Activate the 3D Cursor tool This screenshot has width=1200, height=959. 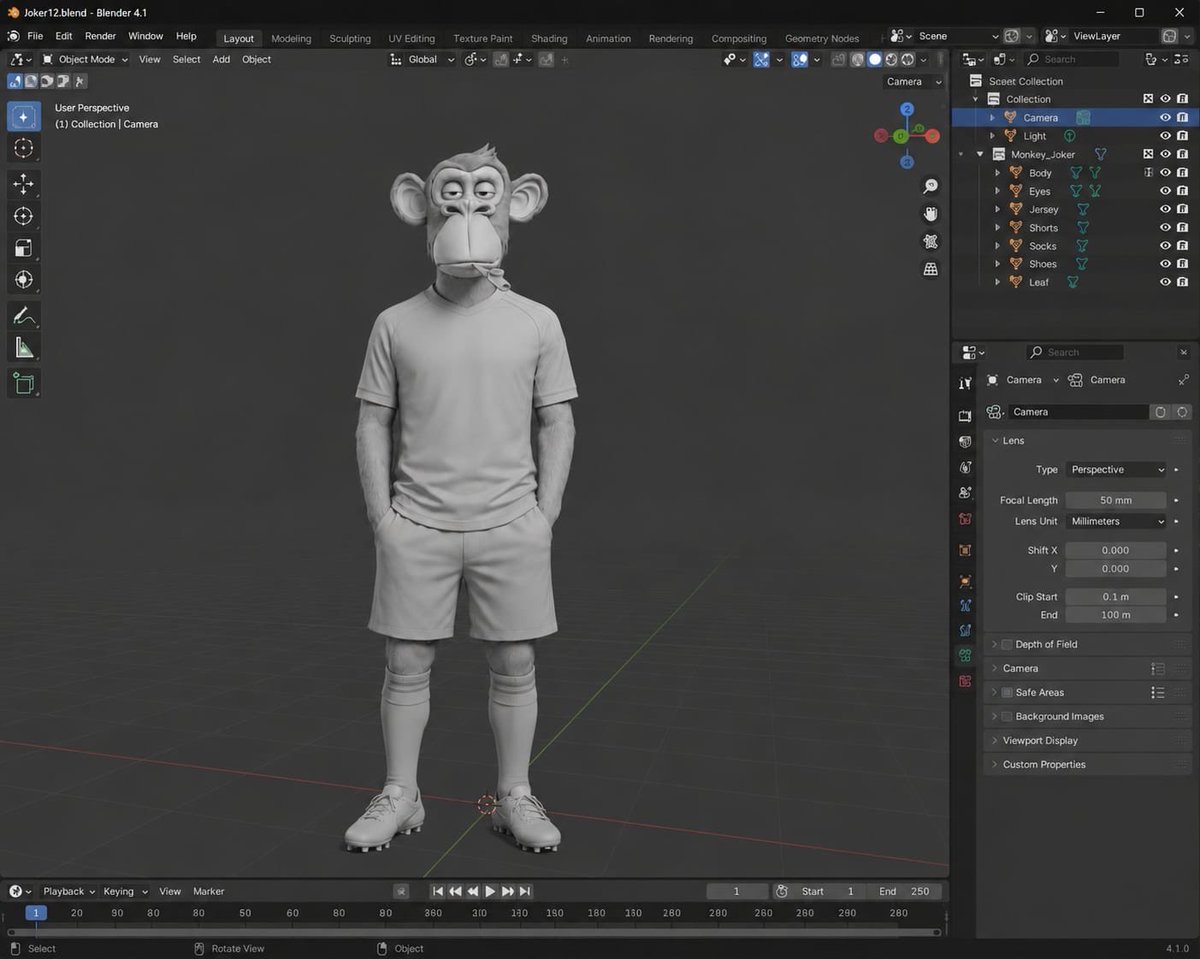point(24,148)
